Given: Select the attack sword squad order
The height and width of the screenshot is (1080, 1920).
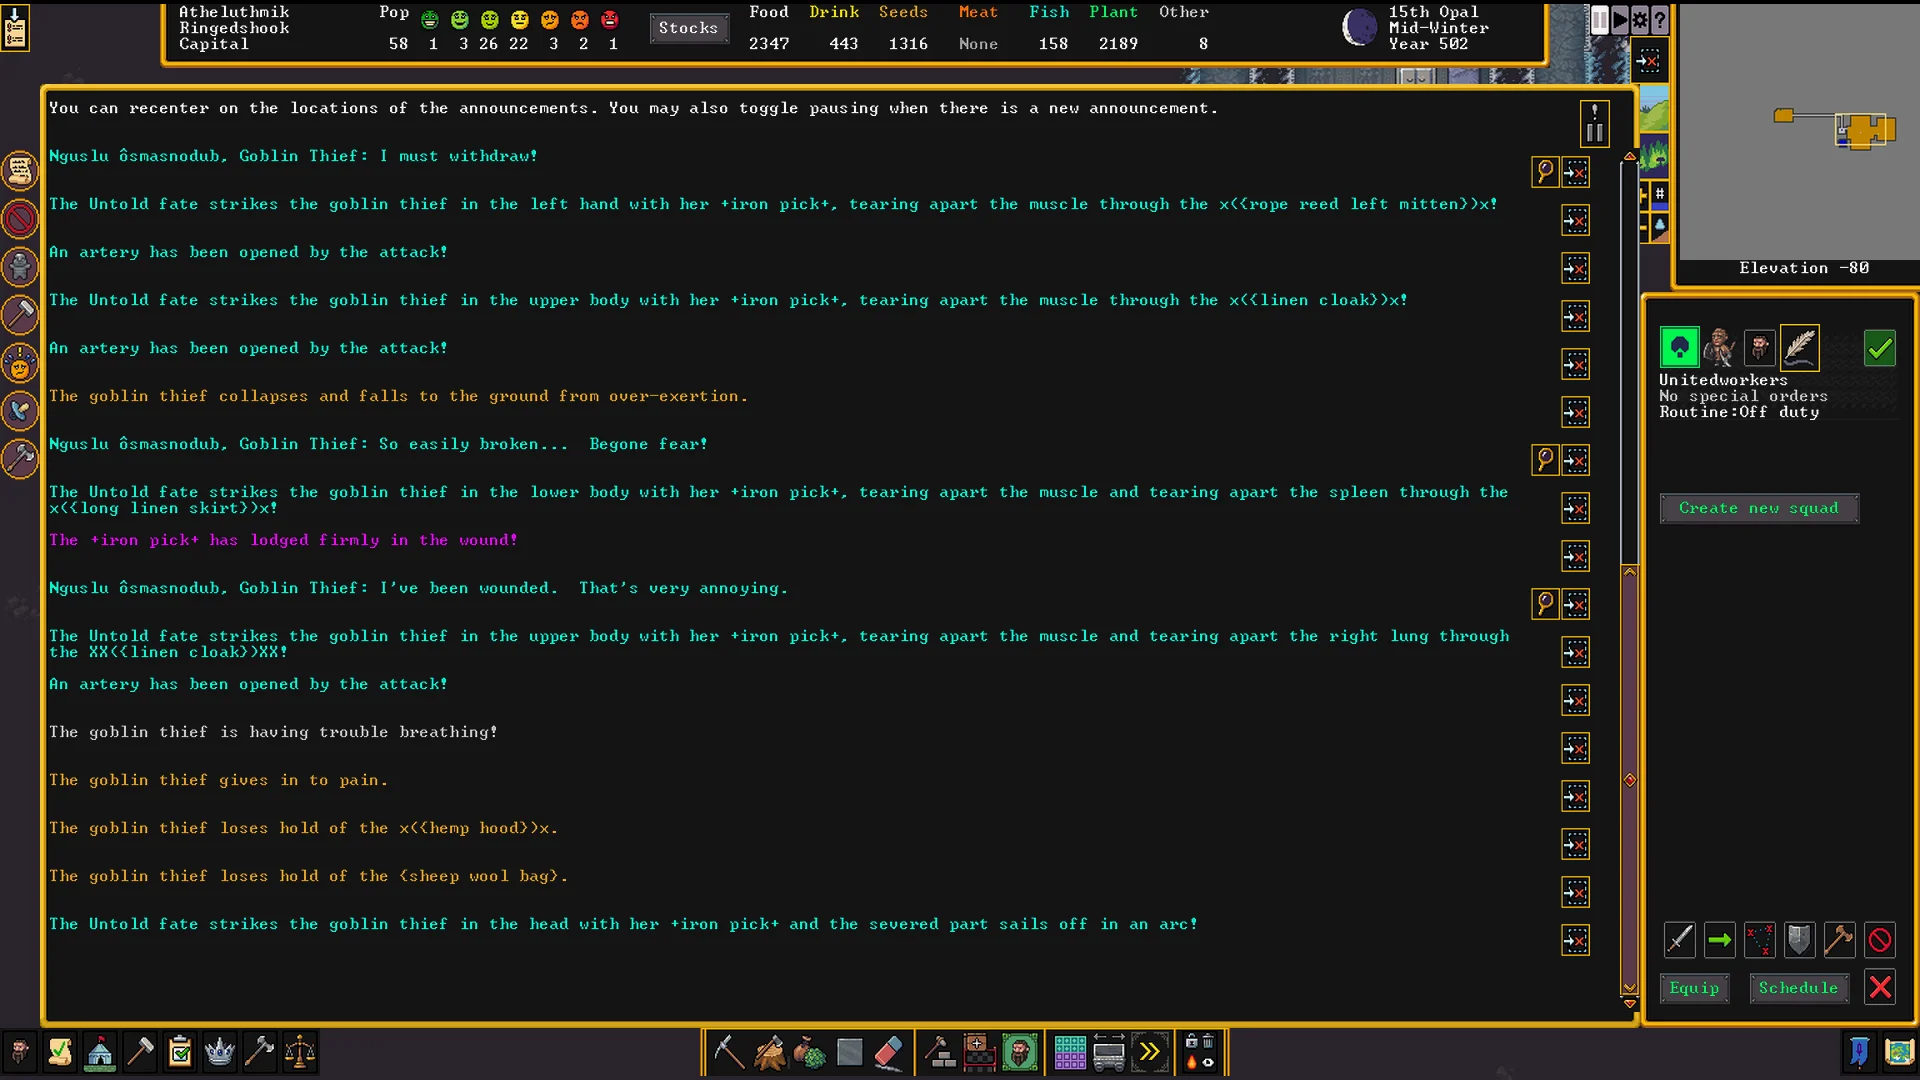Looking at the screenshot, I should point(1679,940).
